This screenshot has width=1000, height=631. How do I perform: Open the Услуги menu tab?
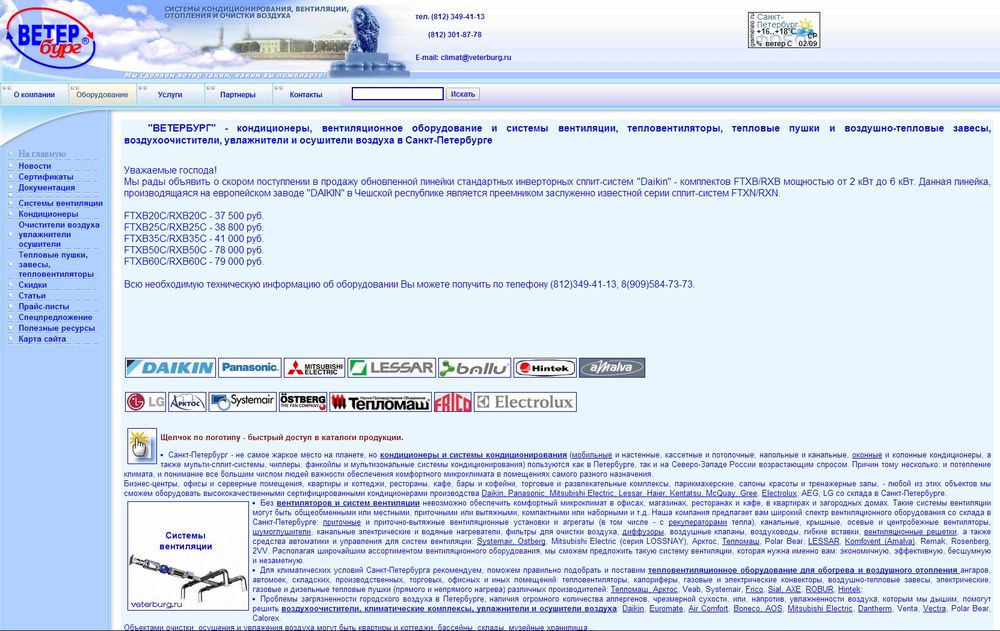click(170, 94)
